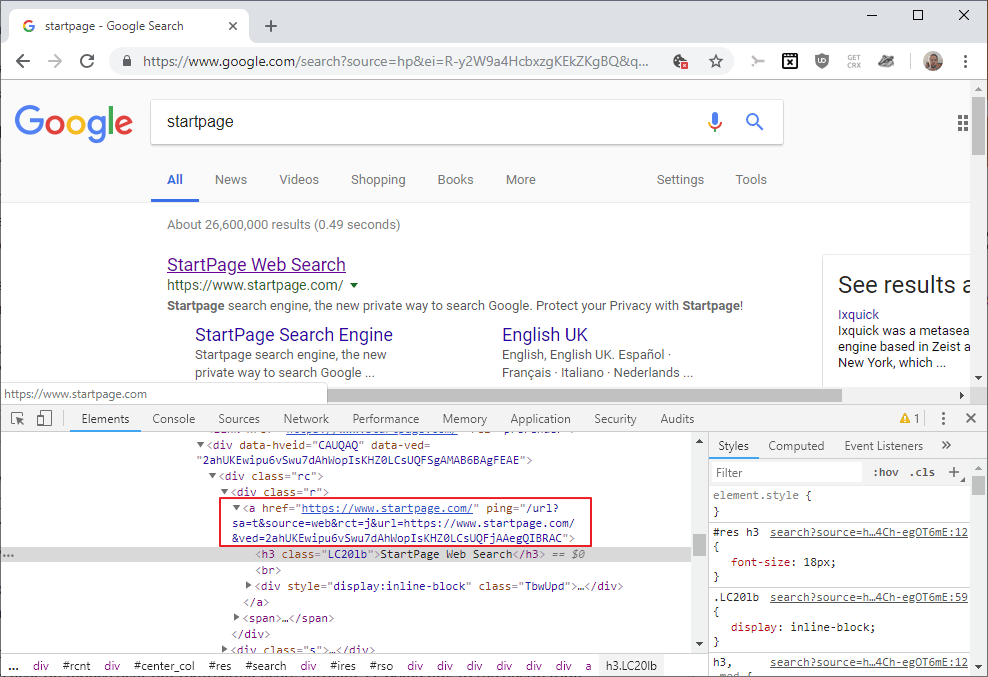Switch to the Event Listeners tab
The image size is (988, 677).
[x=883, y=446]
